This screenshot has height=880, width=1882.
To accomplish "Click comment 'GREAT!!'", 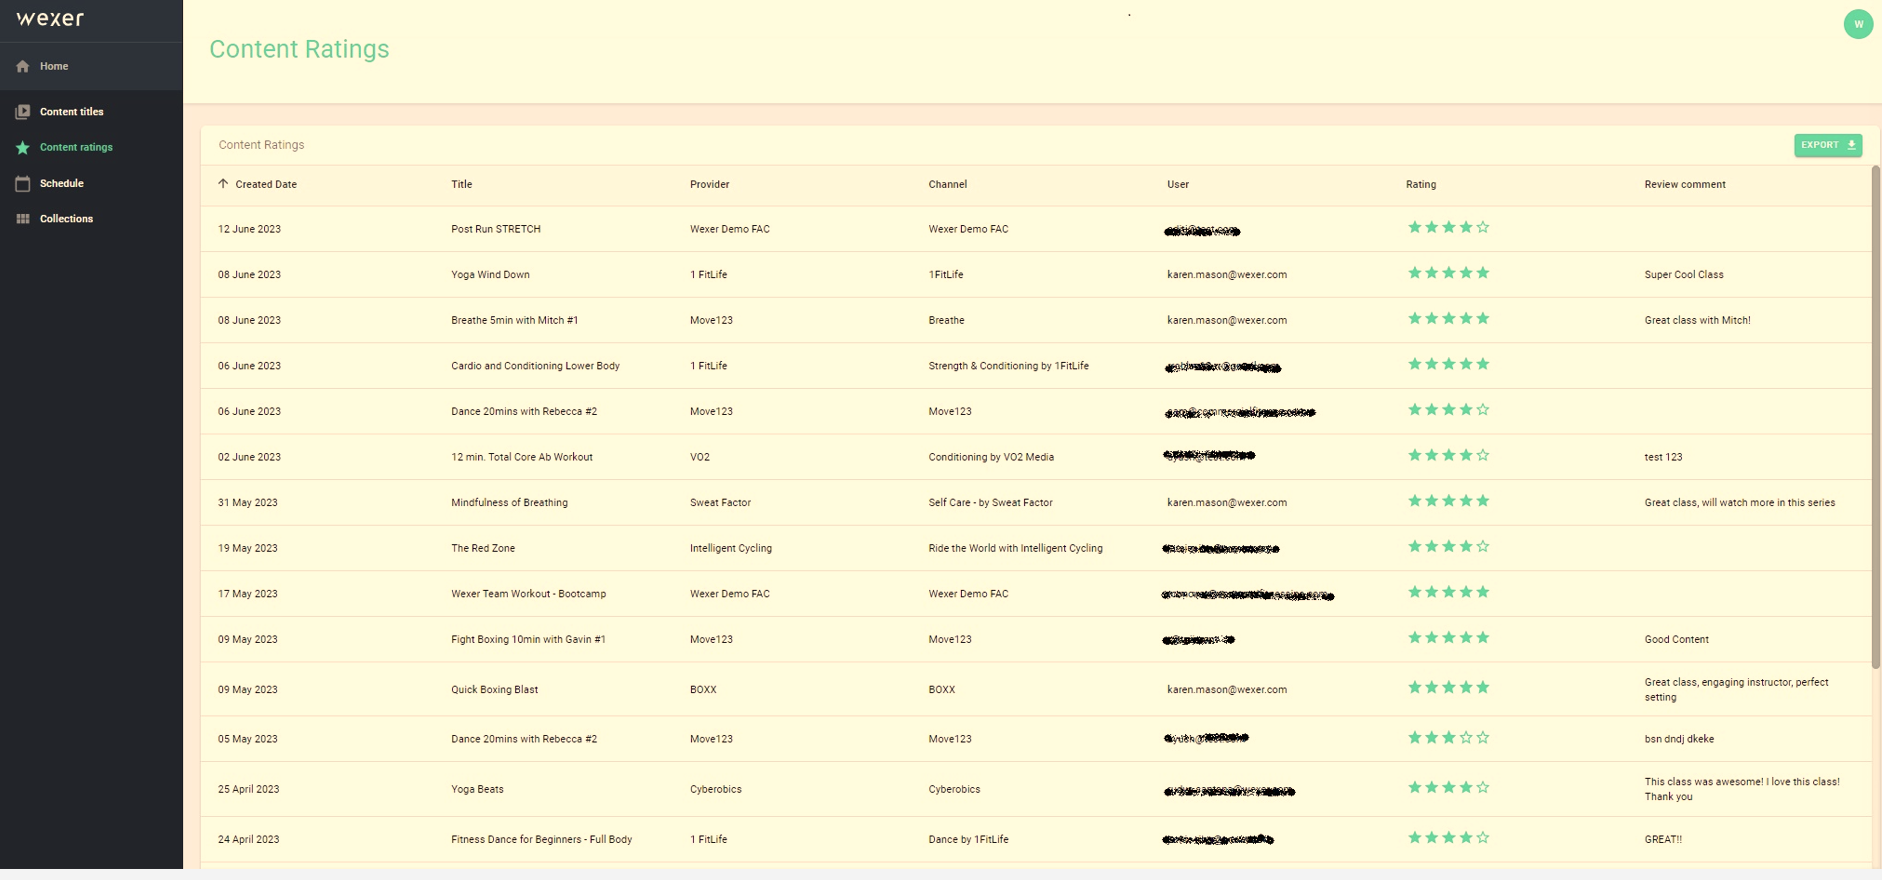I will [1663, 840].
